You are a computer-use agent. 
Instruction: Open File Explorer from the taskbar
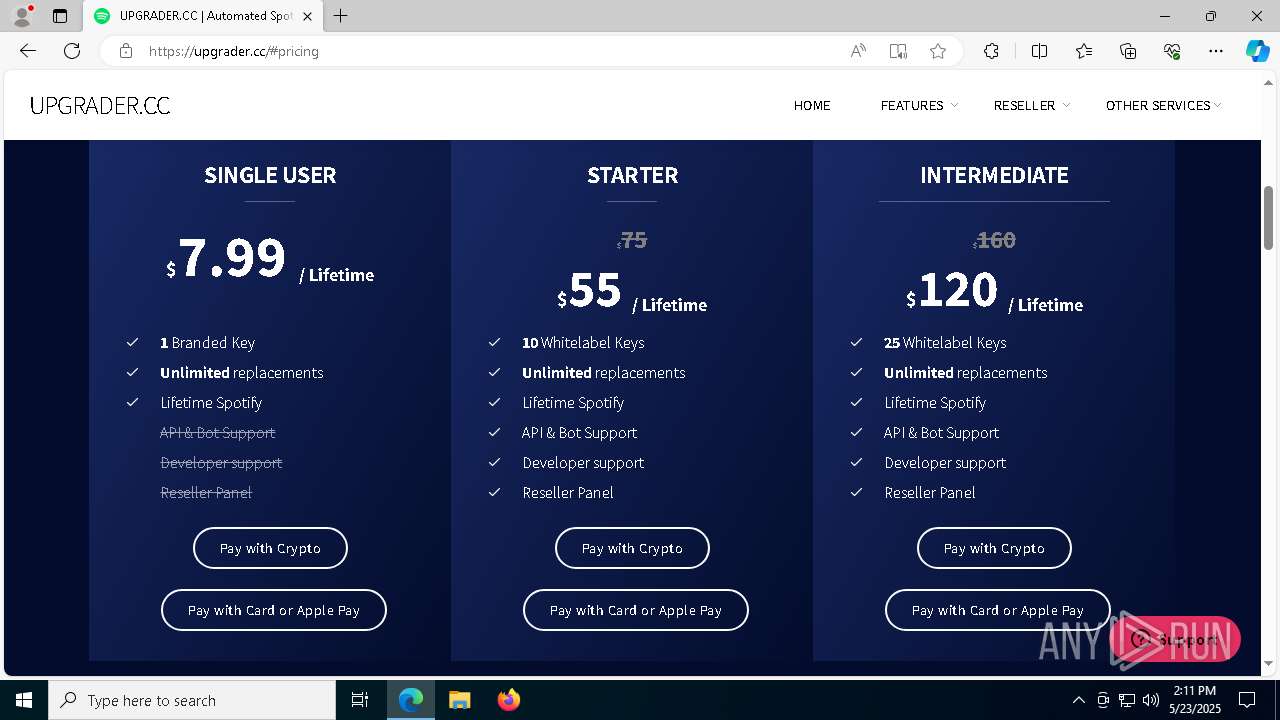(459, 700)
